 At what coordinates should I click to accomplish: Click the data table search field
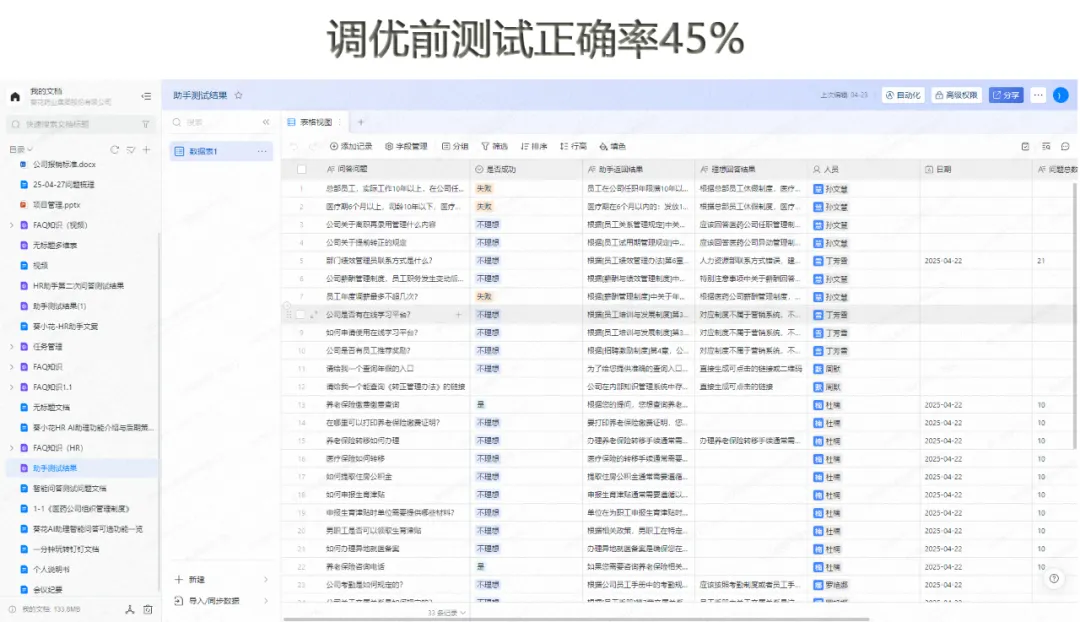point(214,122)
